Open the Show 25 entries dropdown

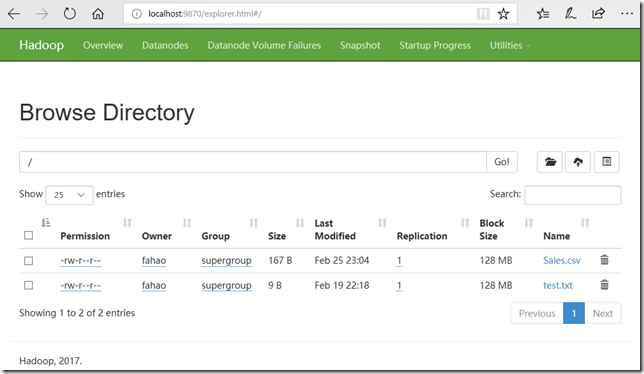coord(69,195)
